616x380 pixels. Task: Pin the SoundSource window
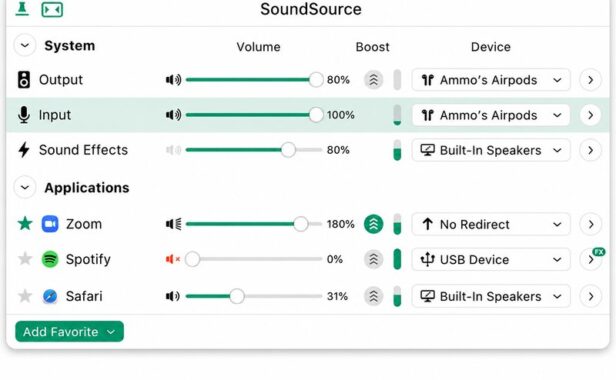[22, 9]
